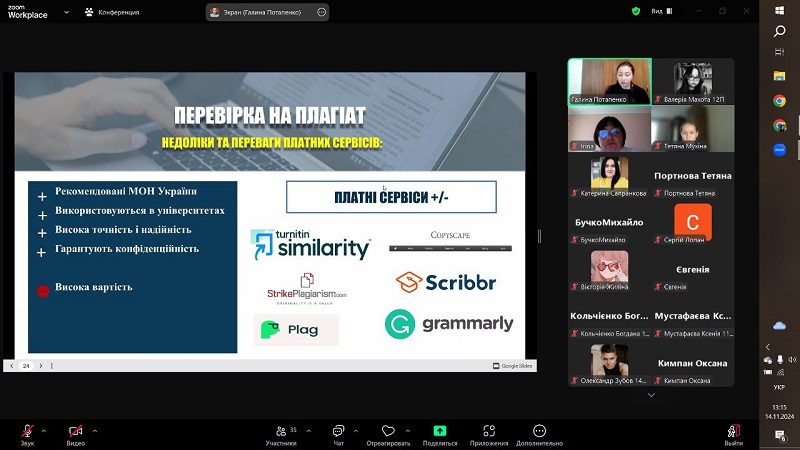Open notification center icon
The width and height of the screenshot is (800, 450).
(780, 435)
